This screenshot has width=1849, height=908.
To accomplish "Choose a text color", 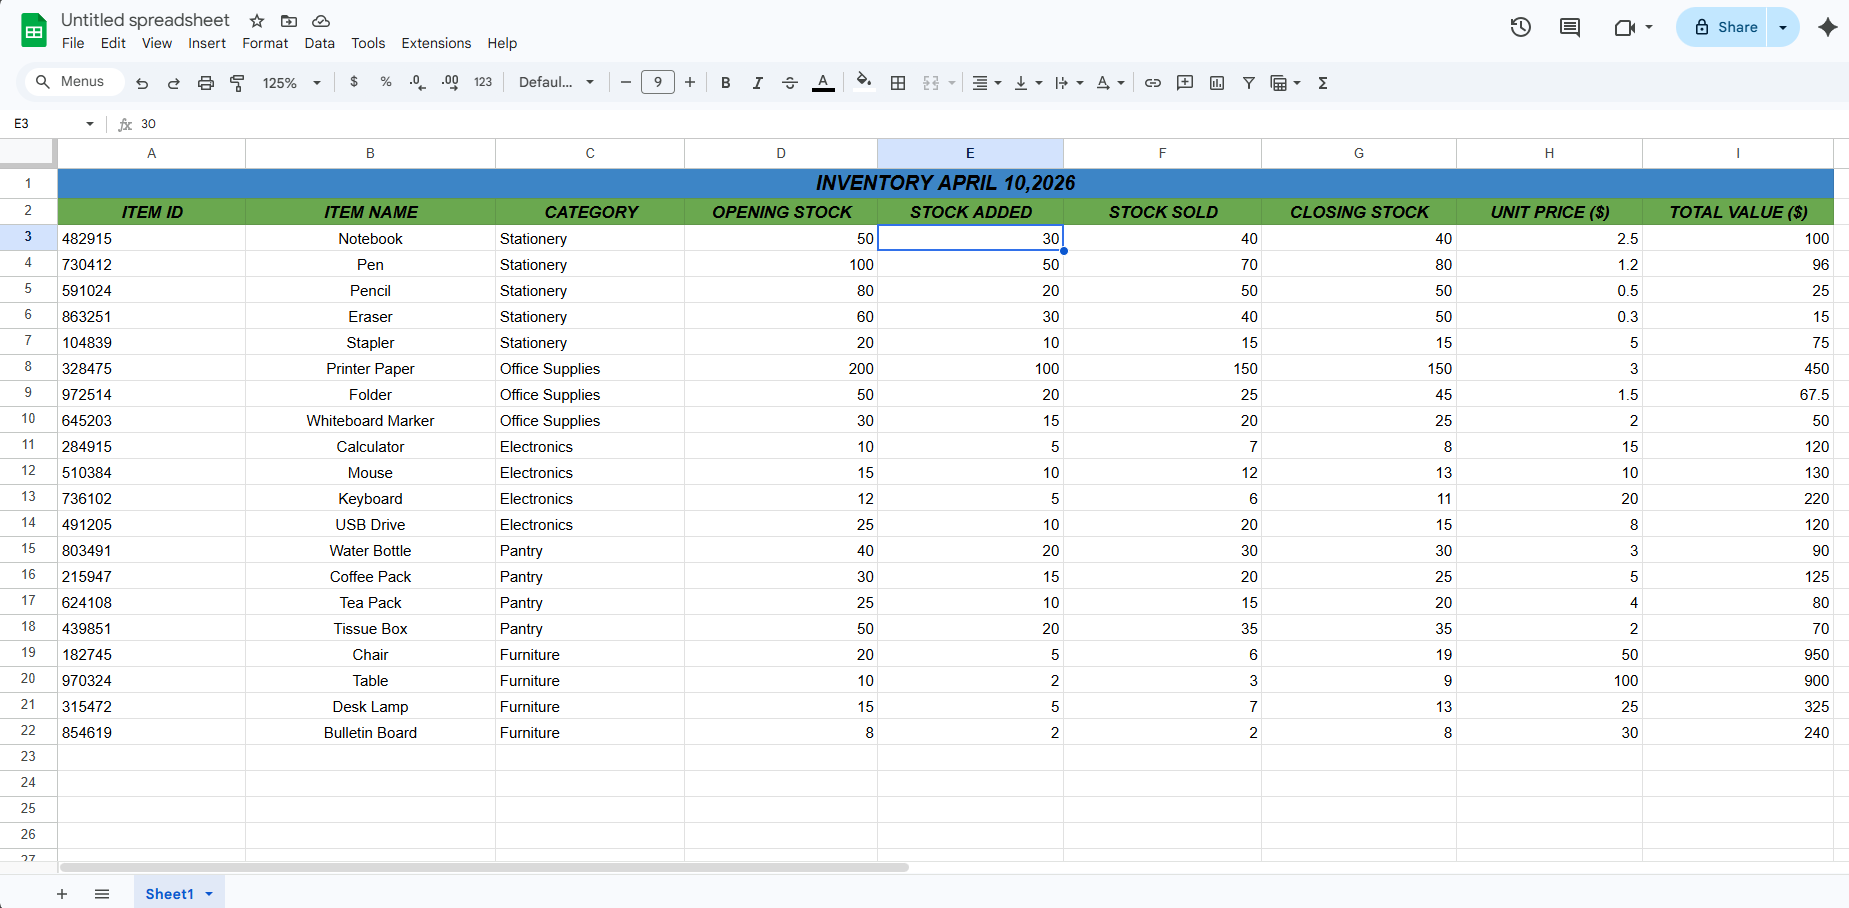I will coord(823,83).
